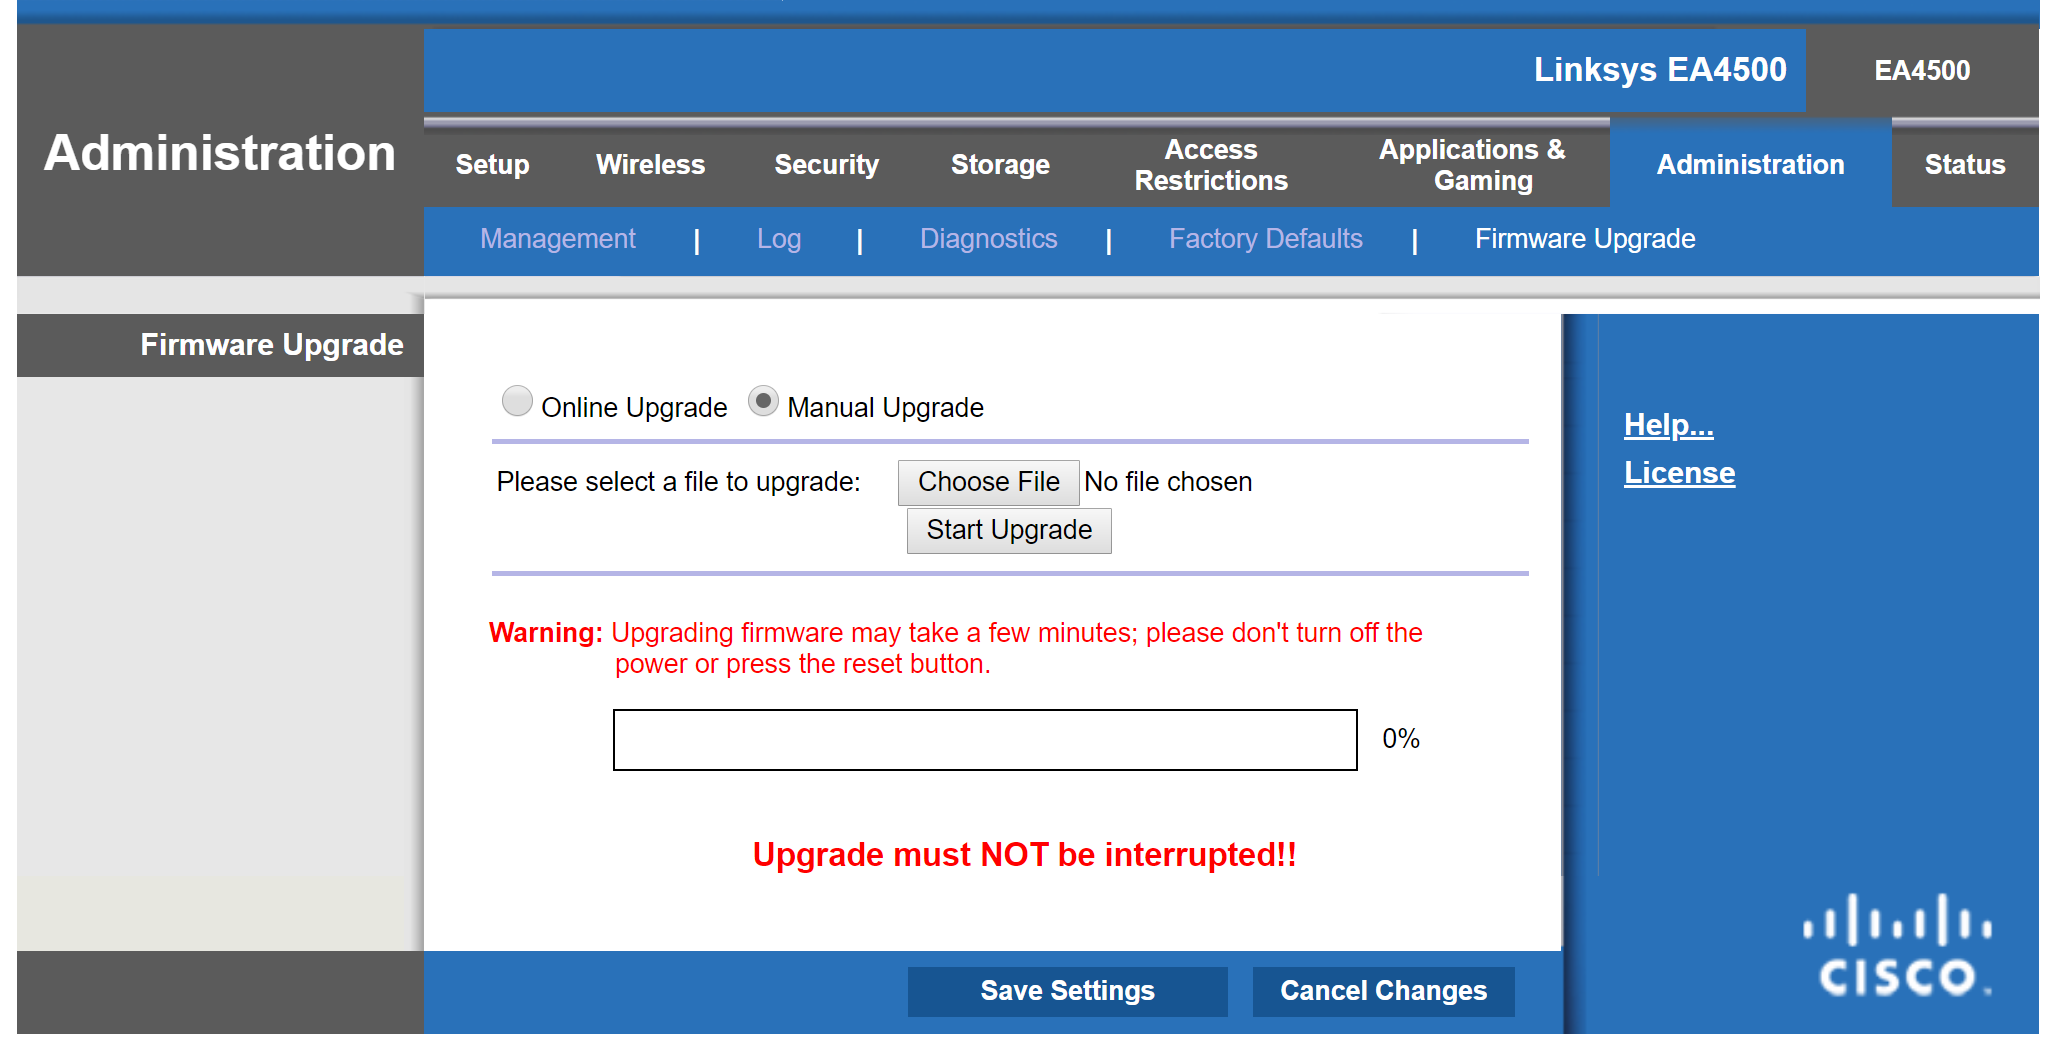Image resolution: width=2053 pixels, height=1045 pixels.
Task: Open the Factory Defaults sub-menu
Action: click(x=1265, y=239)
